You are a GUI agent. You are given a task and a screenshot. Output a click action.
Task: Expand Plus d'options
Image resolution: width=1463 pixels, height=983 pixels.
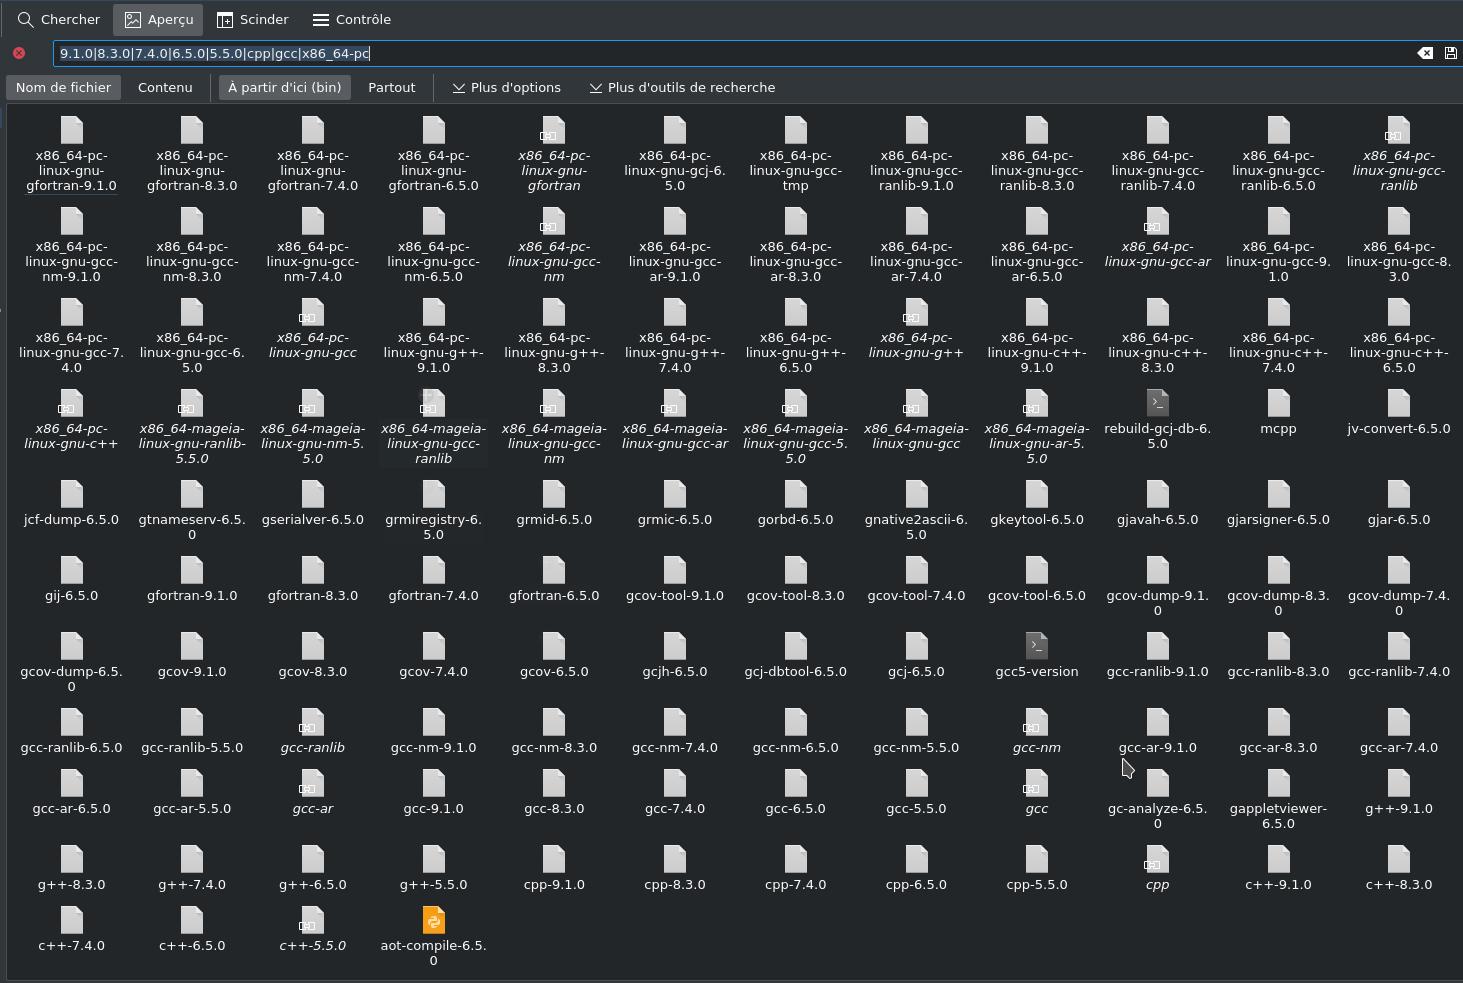pos(507,87)
